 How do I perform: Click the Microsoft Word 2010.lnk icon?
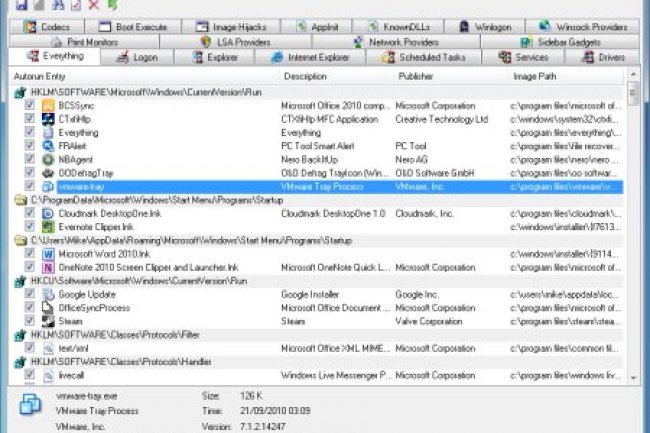(x=48, y=255)
